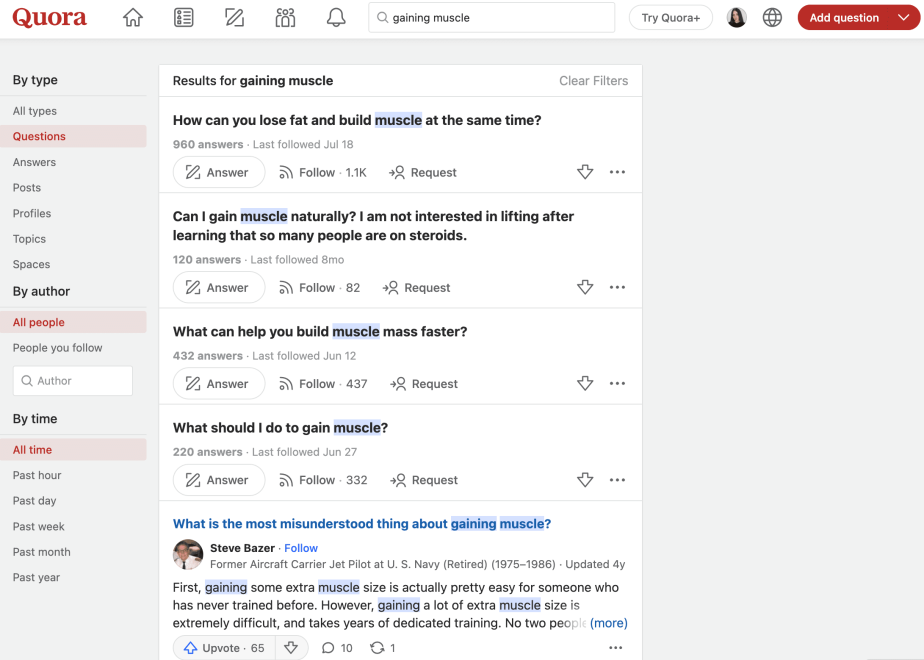Viewport: 924px width, 660px height.
Task: Open the three-dot menu on the first question
Action: 617,172
